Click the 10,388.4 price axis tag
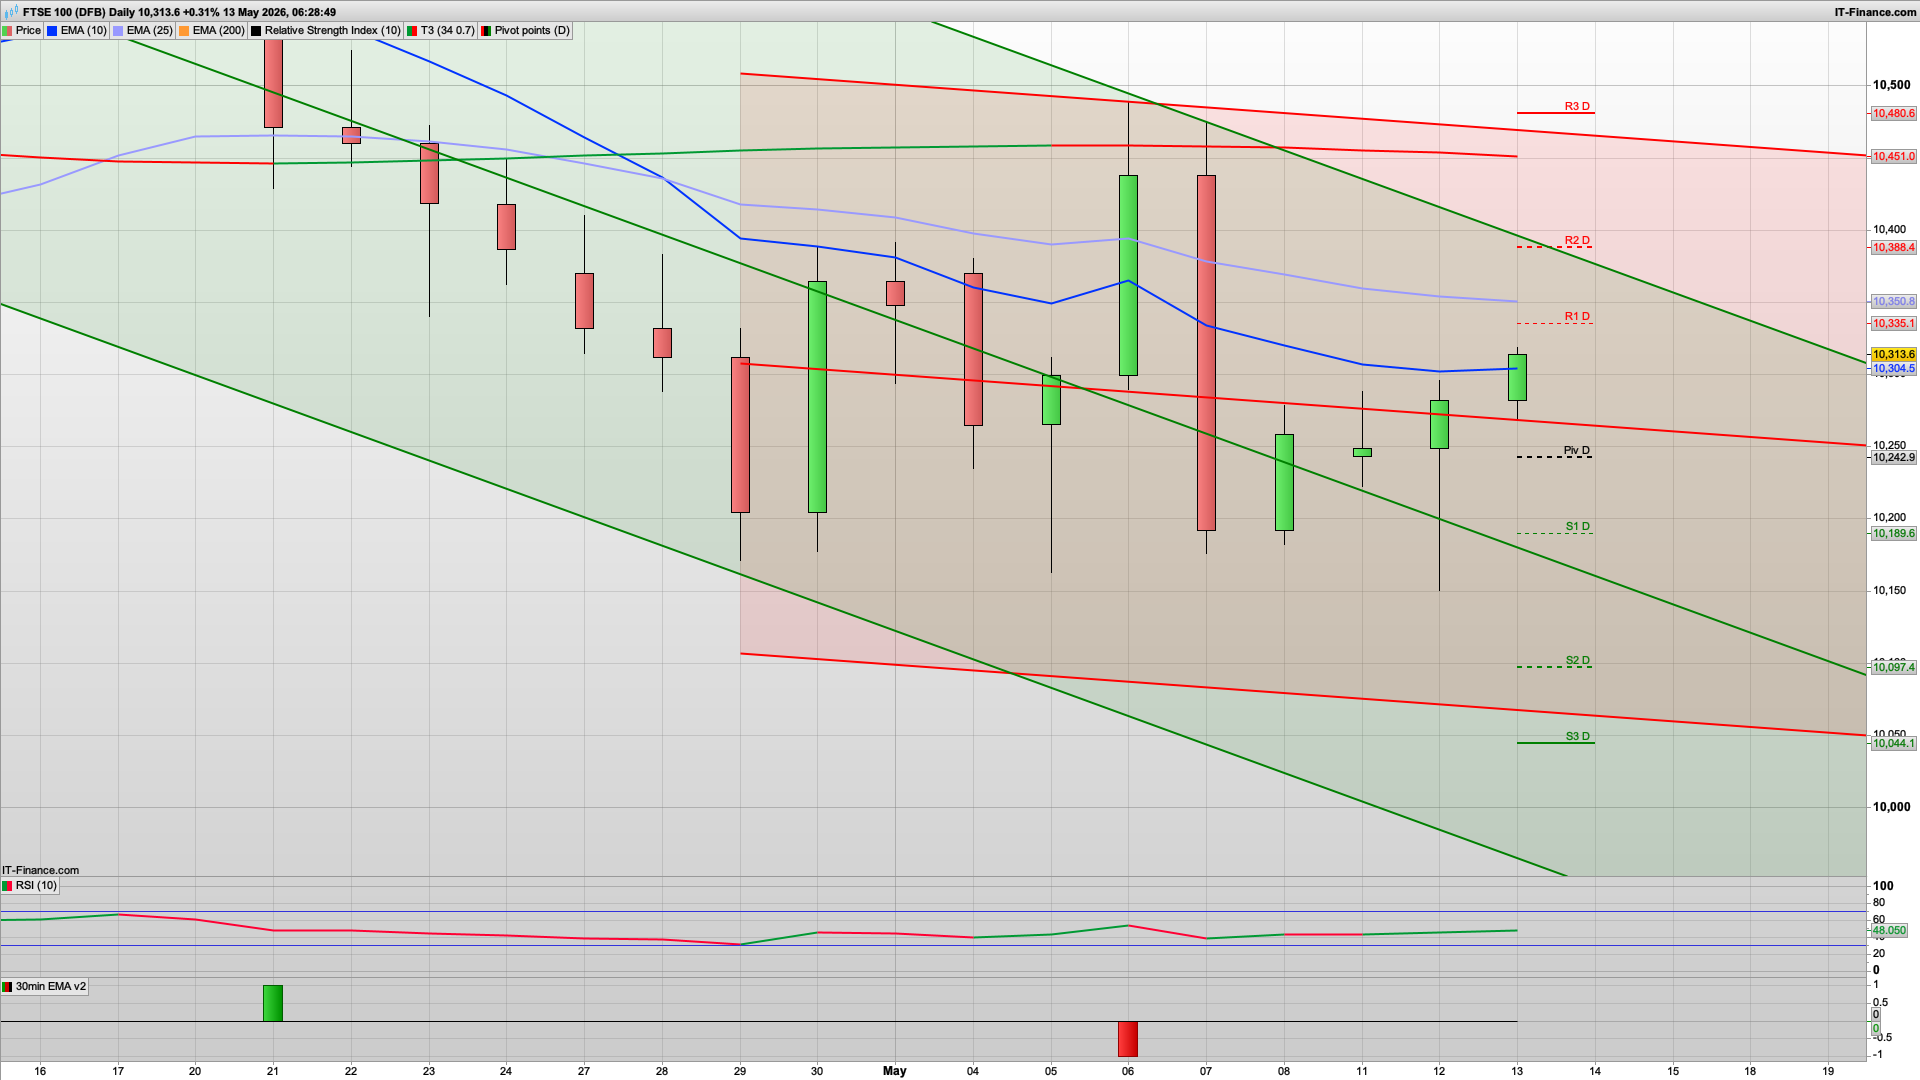 [1893, 247]
